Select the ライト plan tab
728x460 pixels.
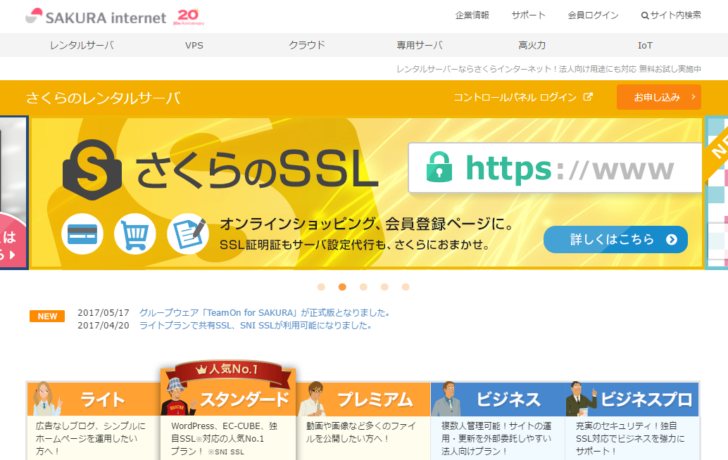tap(93, 399)
